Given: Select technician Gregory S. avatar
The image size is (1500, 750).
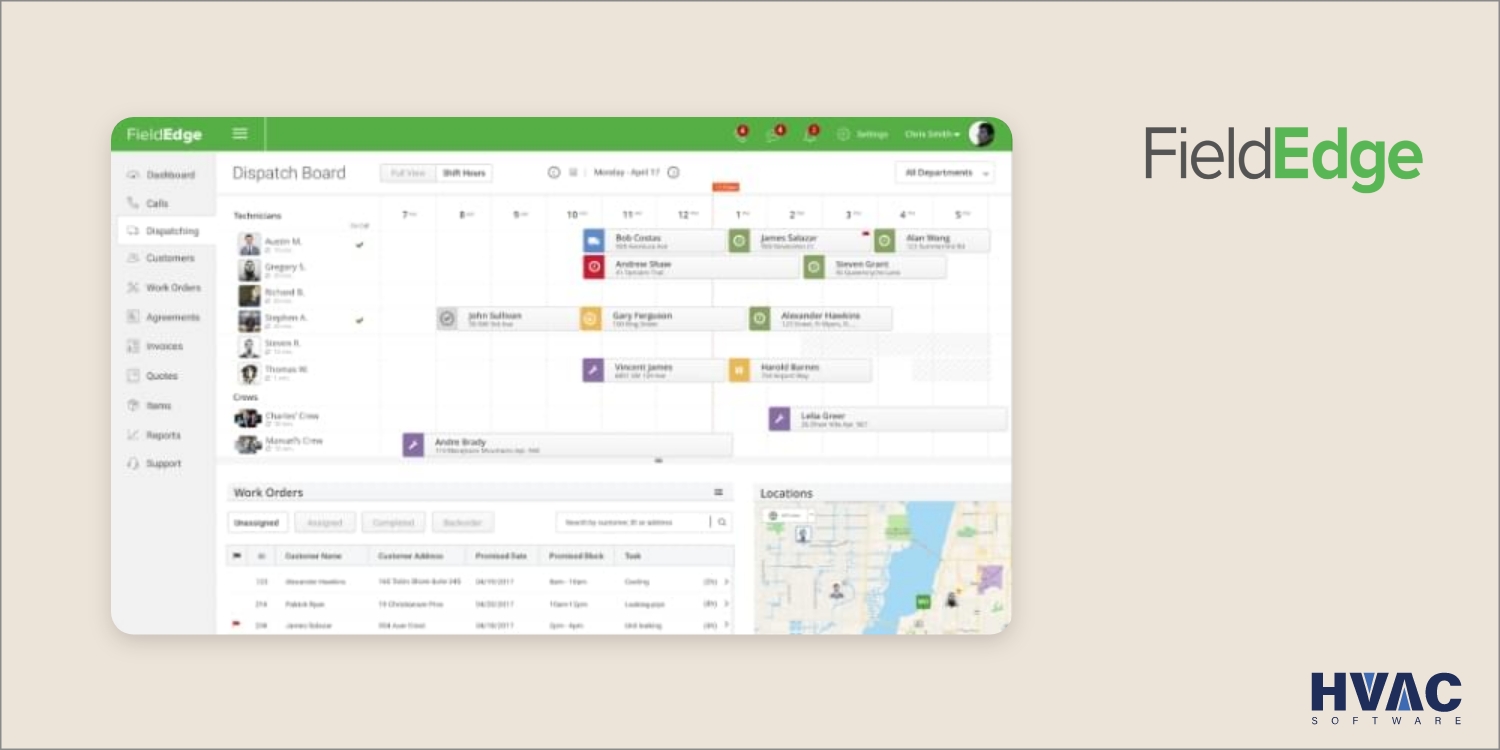Looking at the screenshot, I should pos(249,270).
